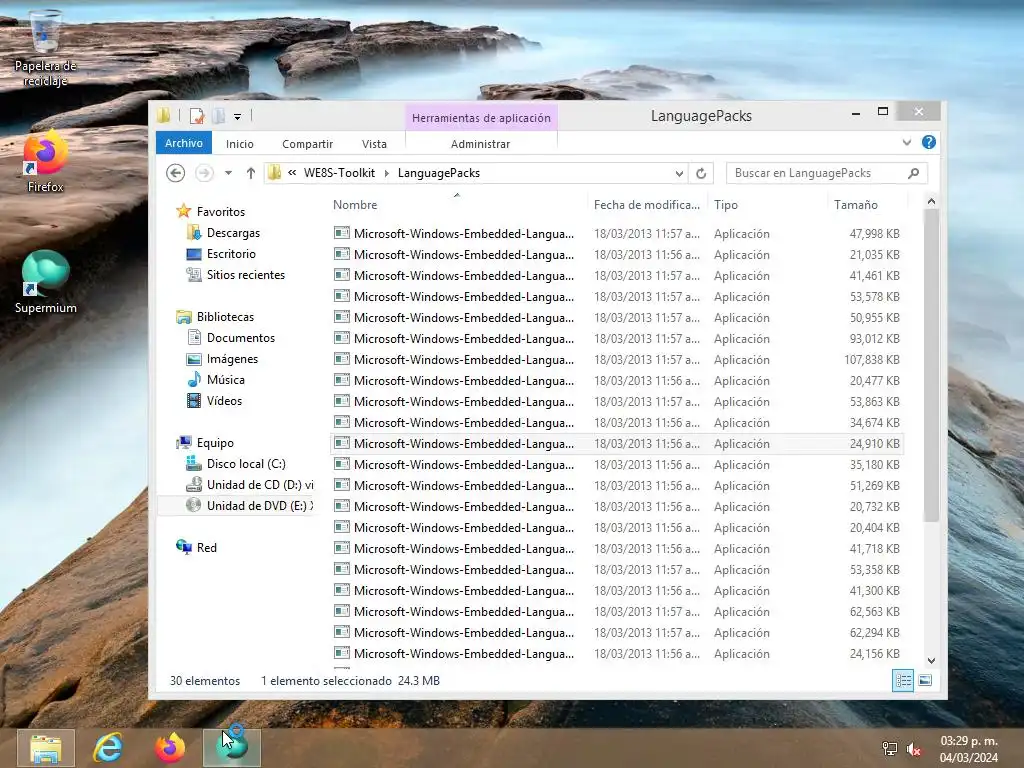Viewport: 1024px width, 768px height.
Task: Go up one folder level
Action: point(251,173)
